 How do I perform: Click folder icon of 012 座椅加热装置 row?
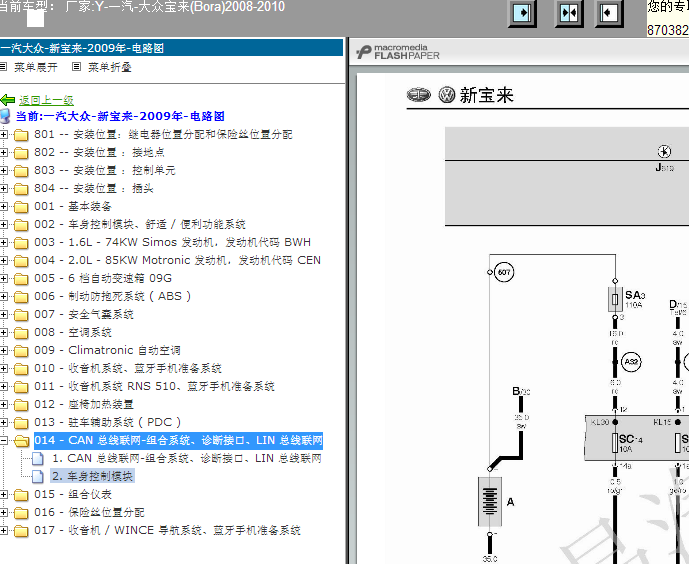tap(21, 405)
